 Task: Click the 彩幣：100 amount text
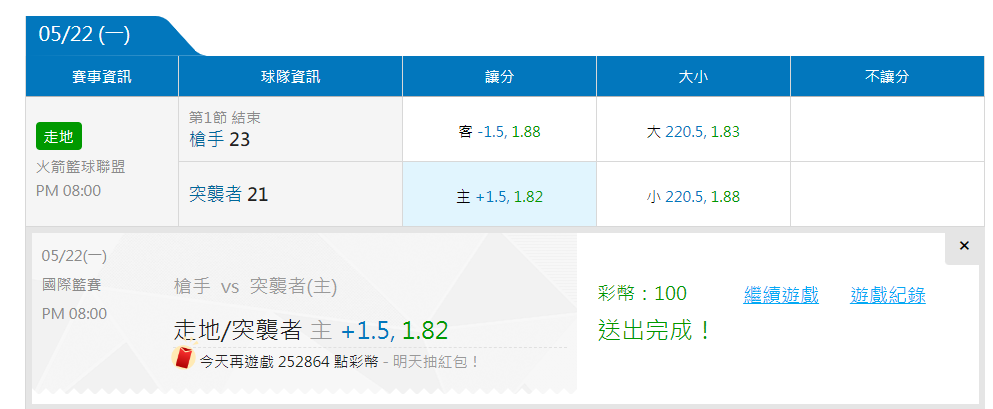pyautogui.click(x=642, y=293)
